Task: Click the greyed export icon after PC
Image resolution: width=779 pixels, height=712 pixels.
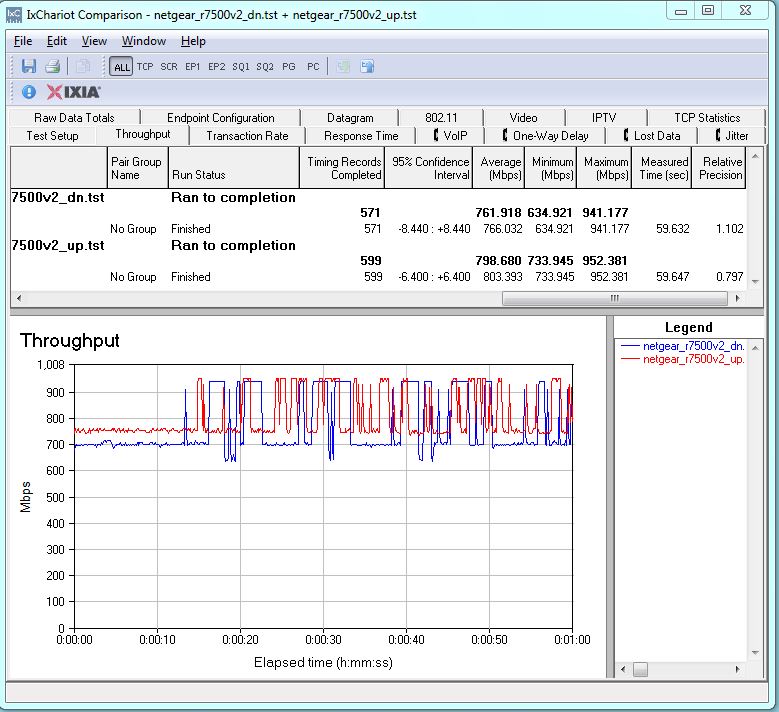Action: tap(343, 67)
